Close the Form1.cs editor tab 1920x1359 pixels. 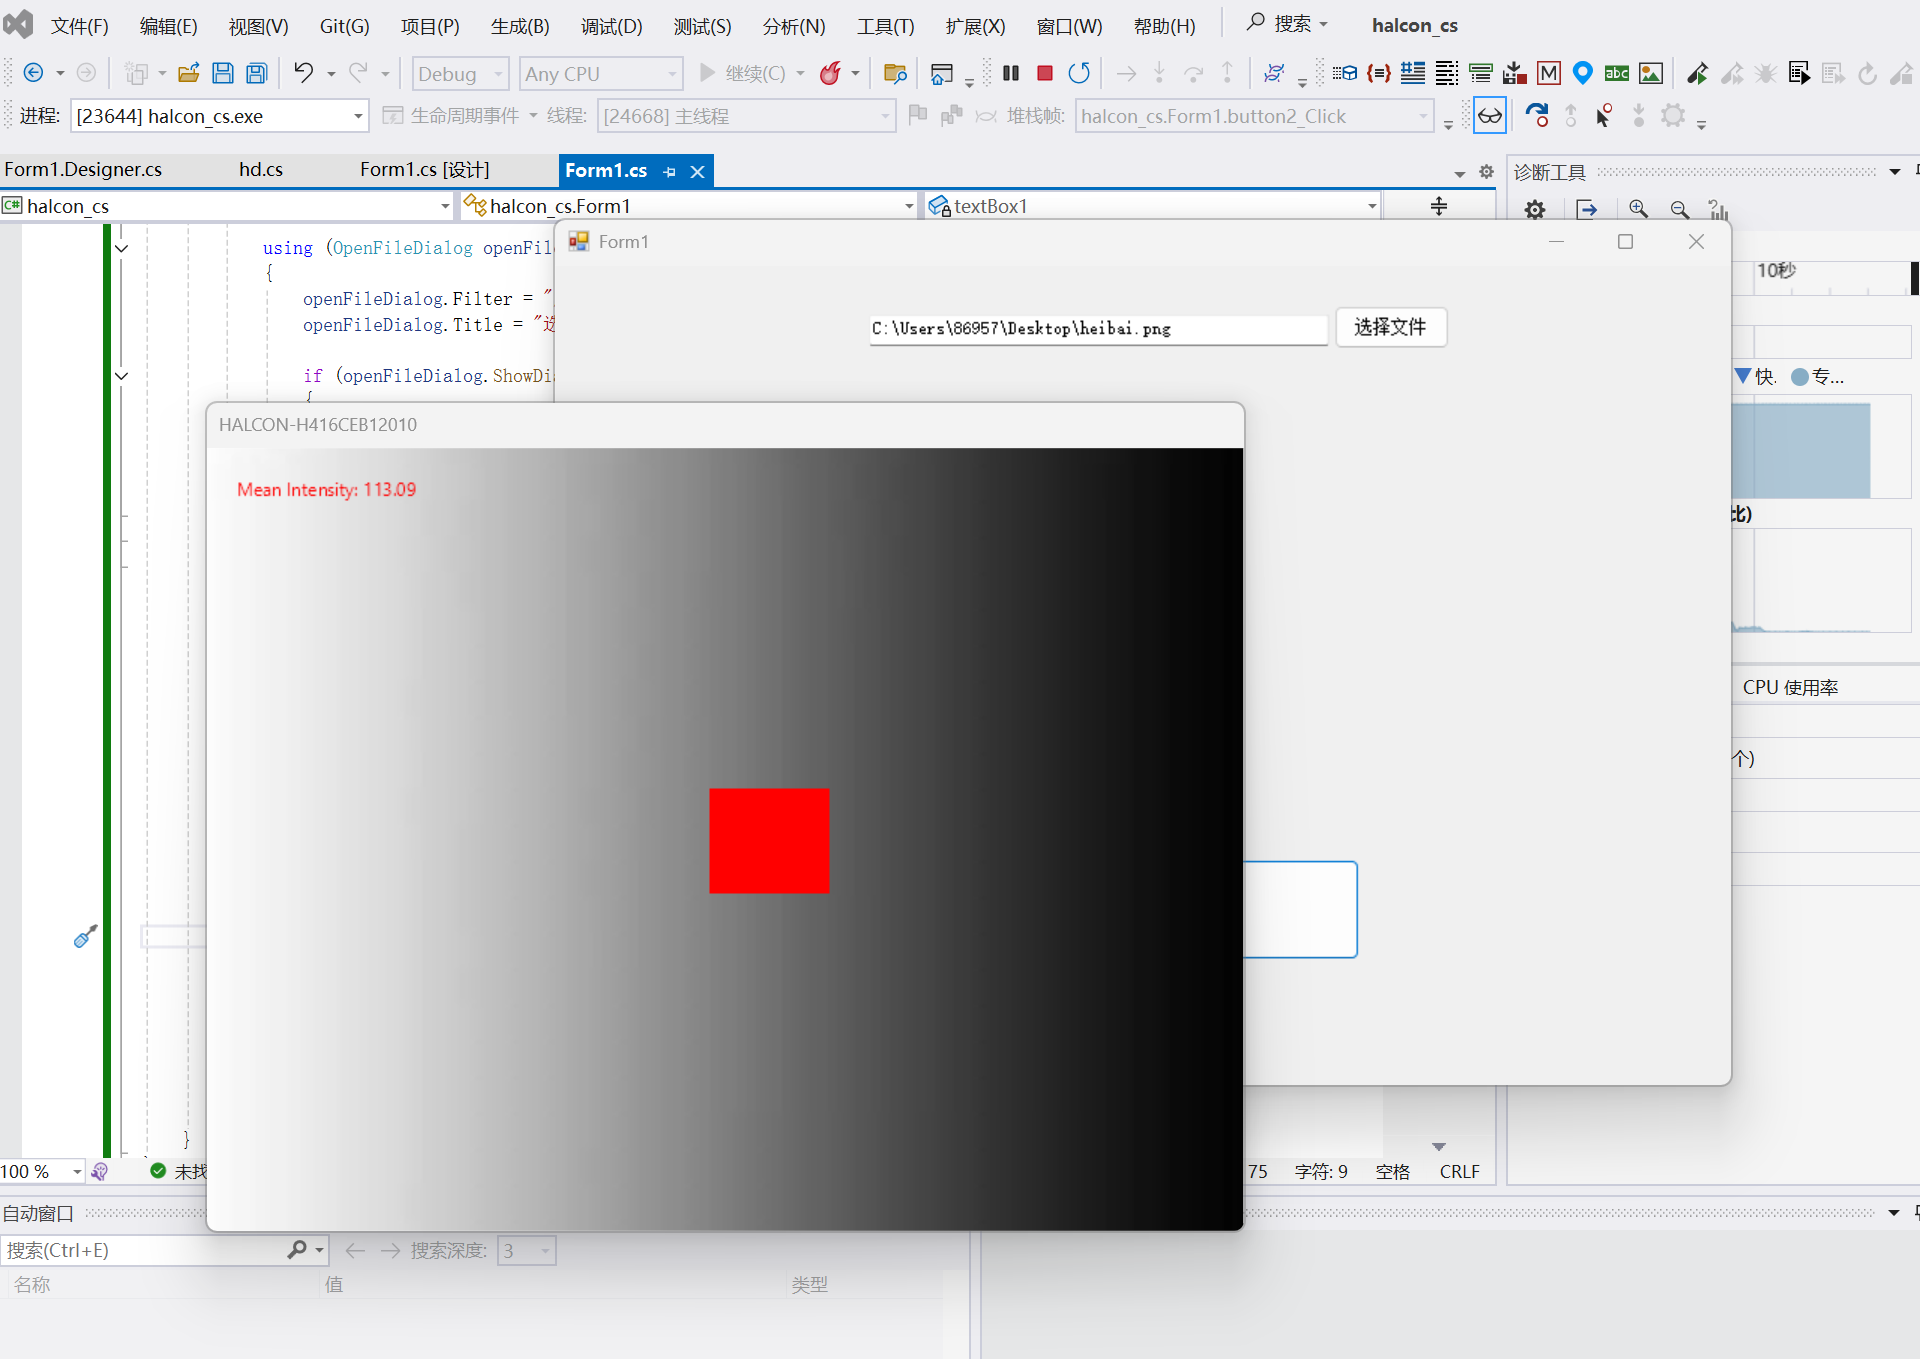(698, 172)
